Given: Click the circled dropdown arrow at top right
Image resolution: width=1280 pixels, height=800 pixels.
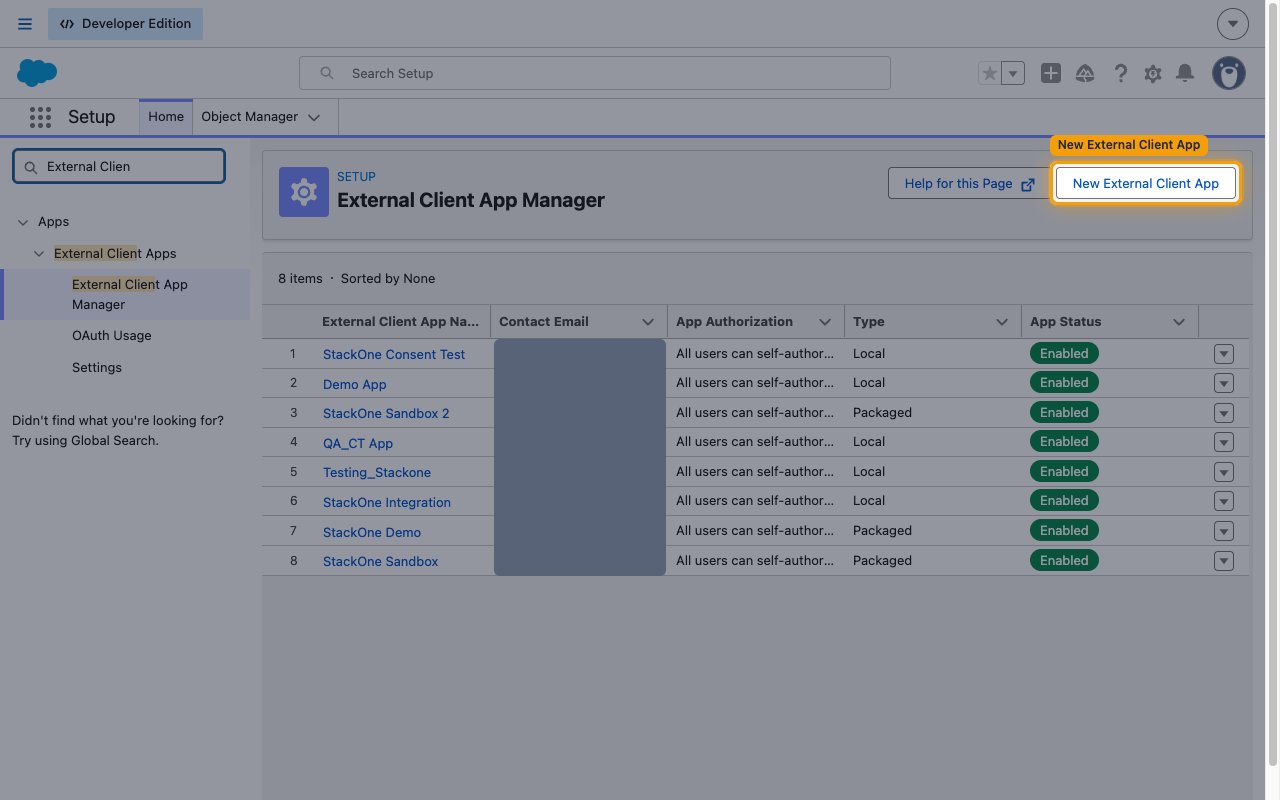Looking at the screenshot, I should (x=1233, y=24).
